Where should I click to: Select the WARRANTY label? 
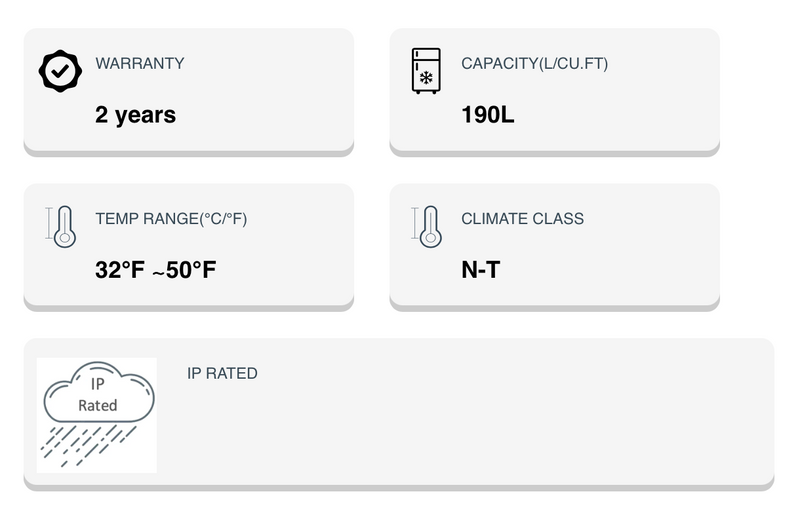[x=140, y=63]
